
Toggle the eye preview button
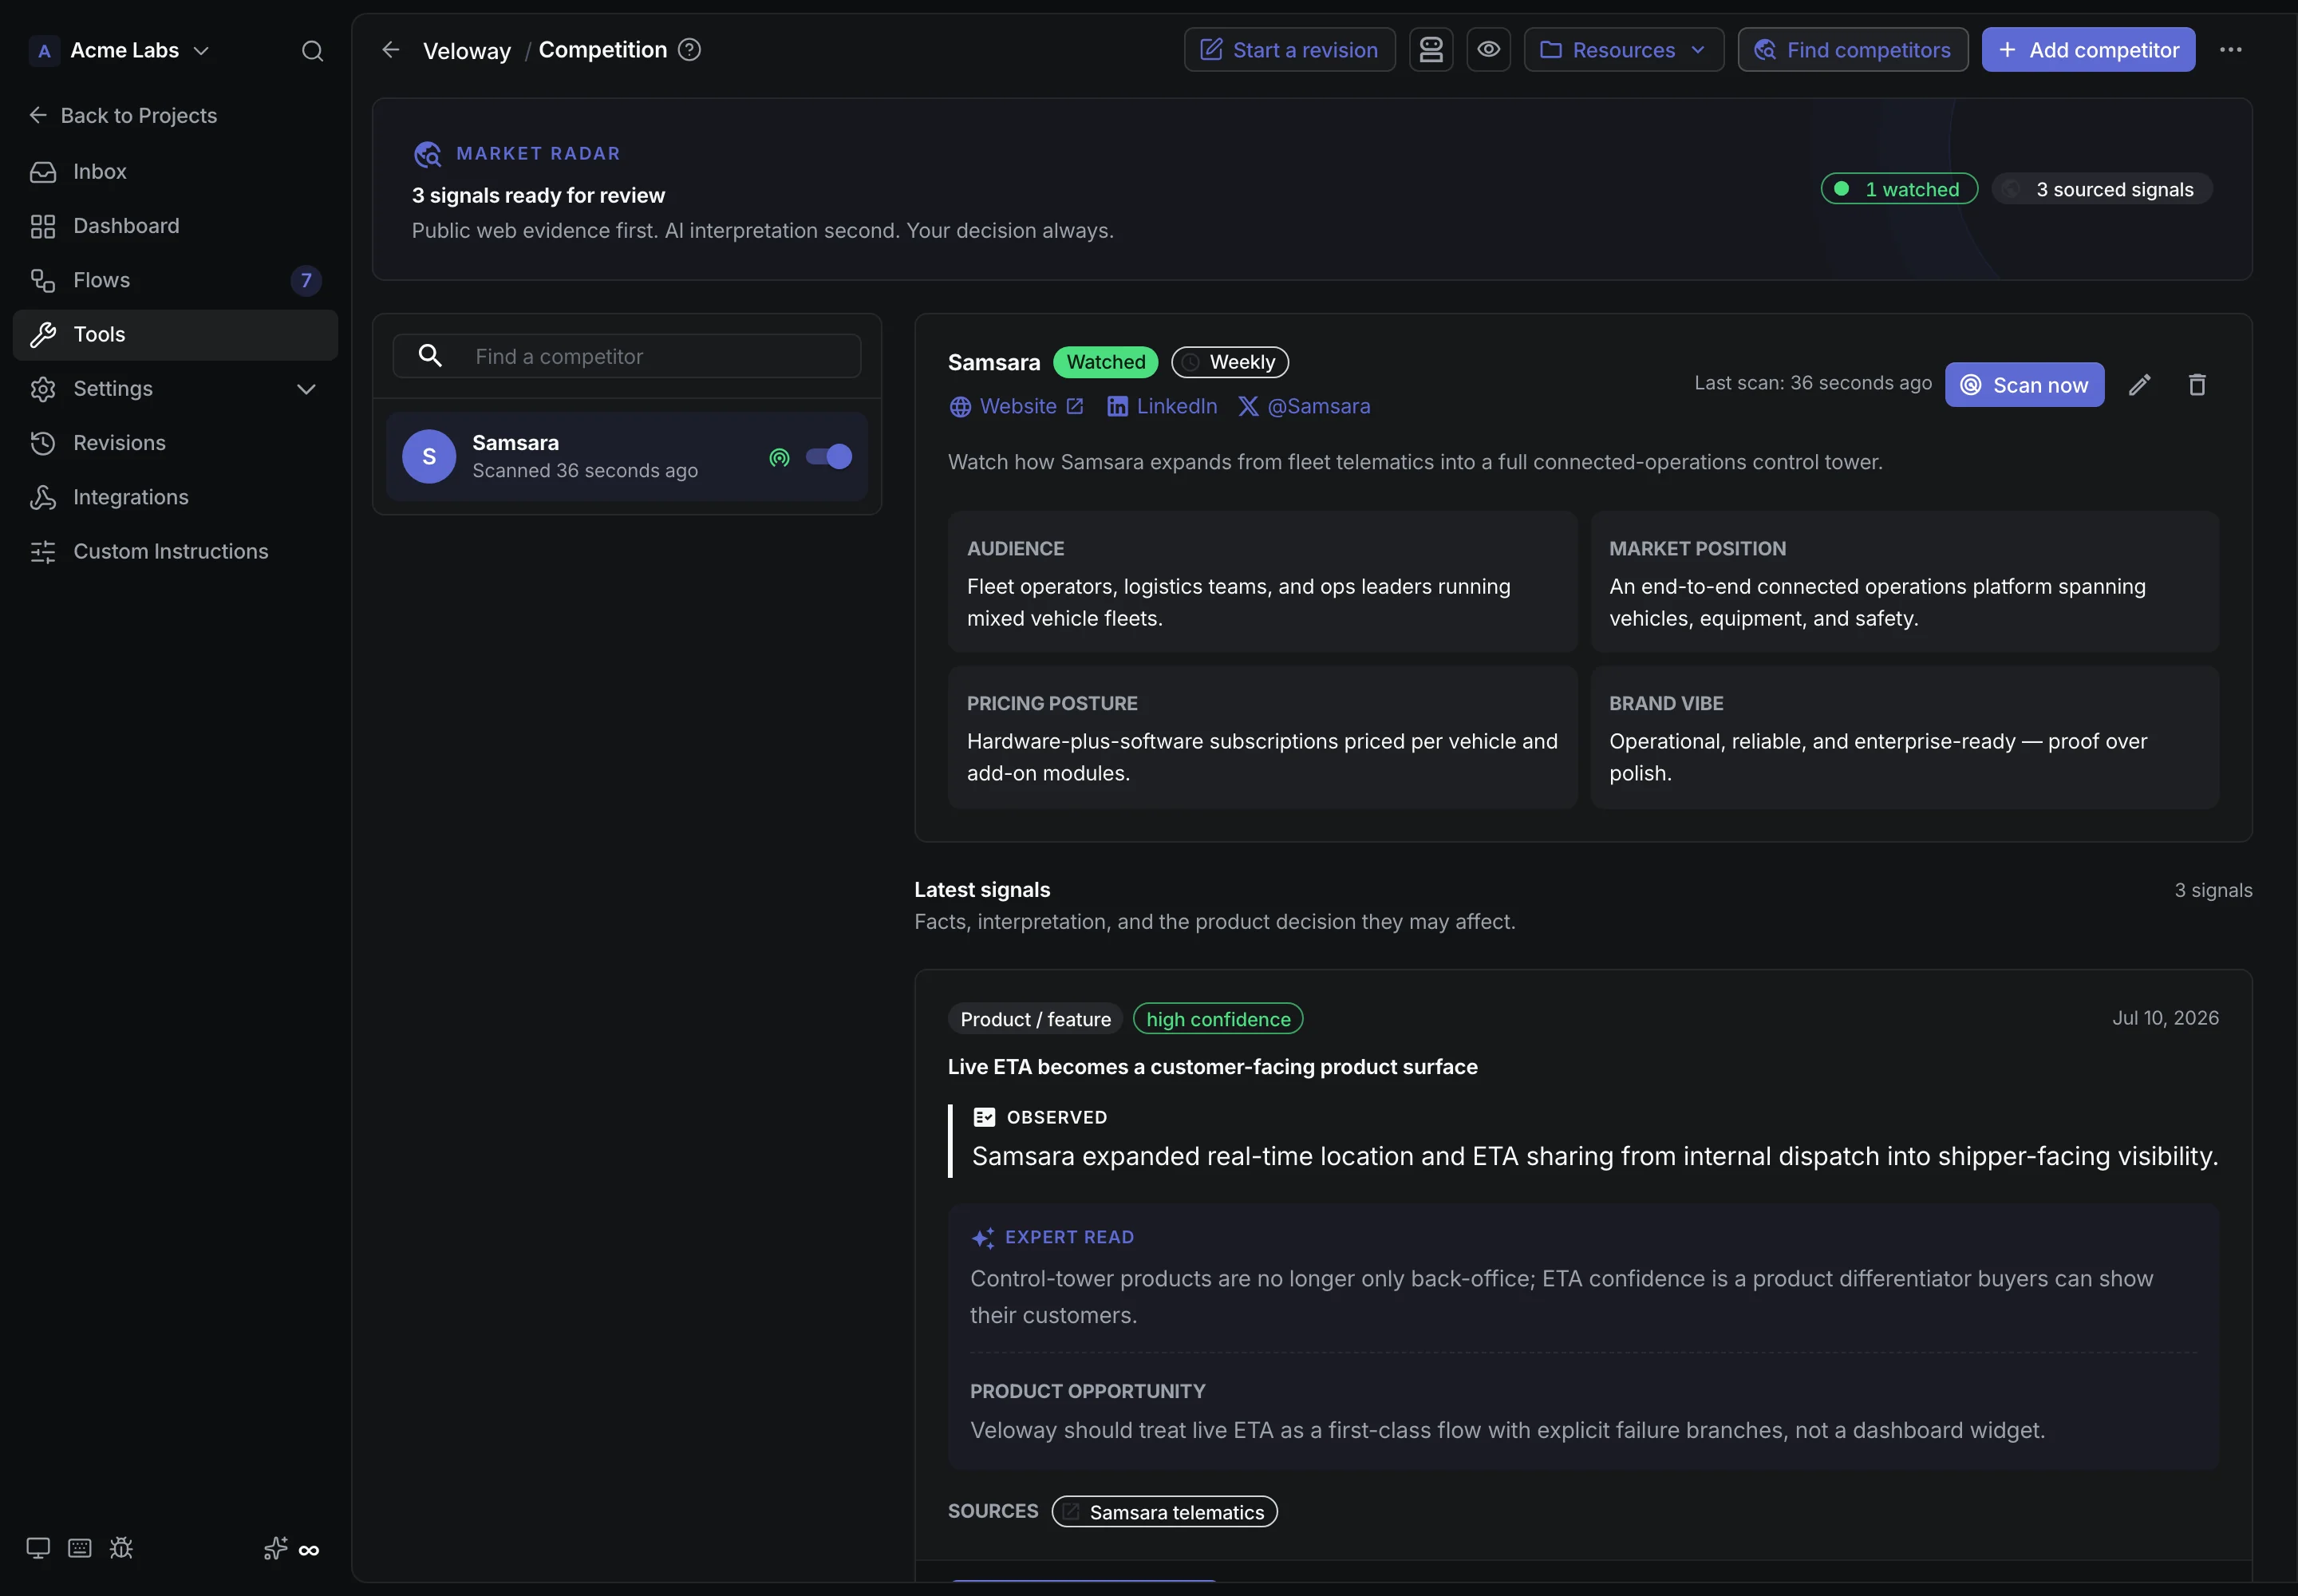pyautogui.click(x=1488, y=50)
